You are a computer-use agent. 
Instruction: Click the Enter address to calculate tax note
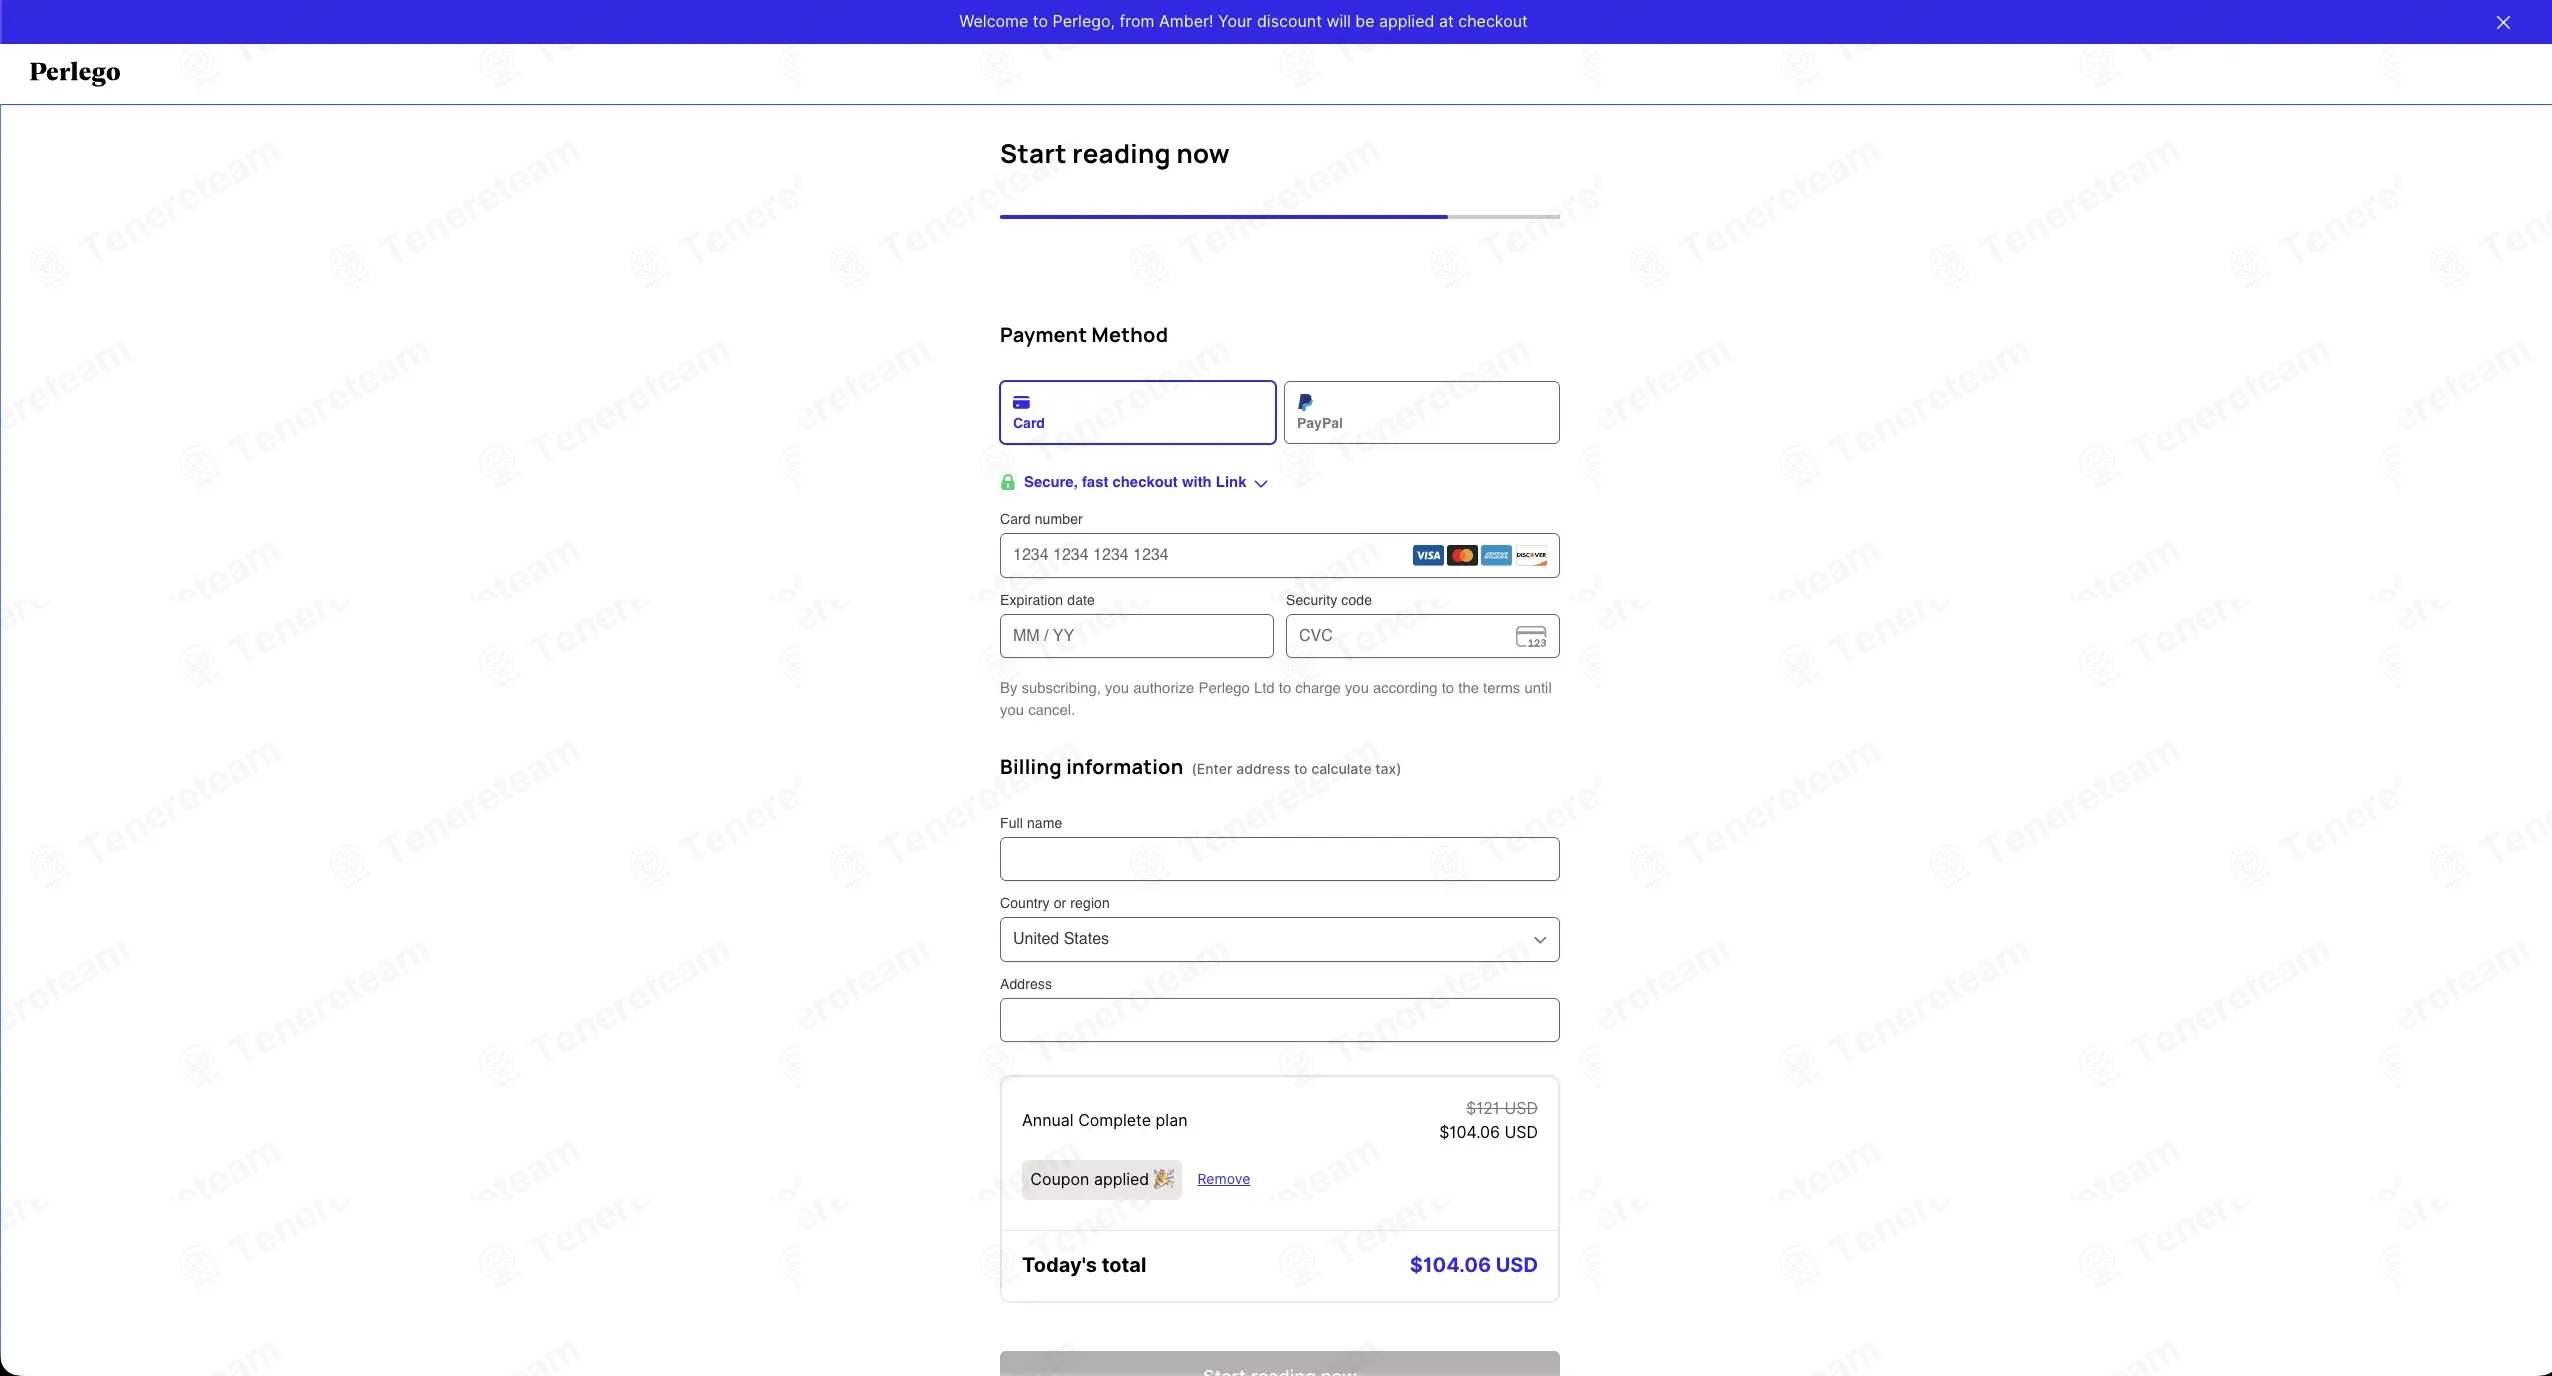pos(1296,769)
